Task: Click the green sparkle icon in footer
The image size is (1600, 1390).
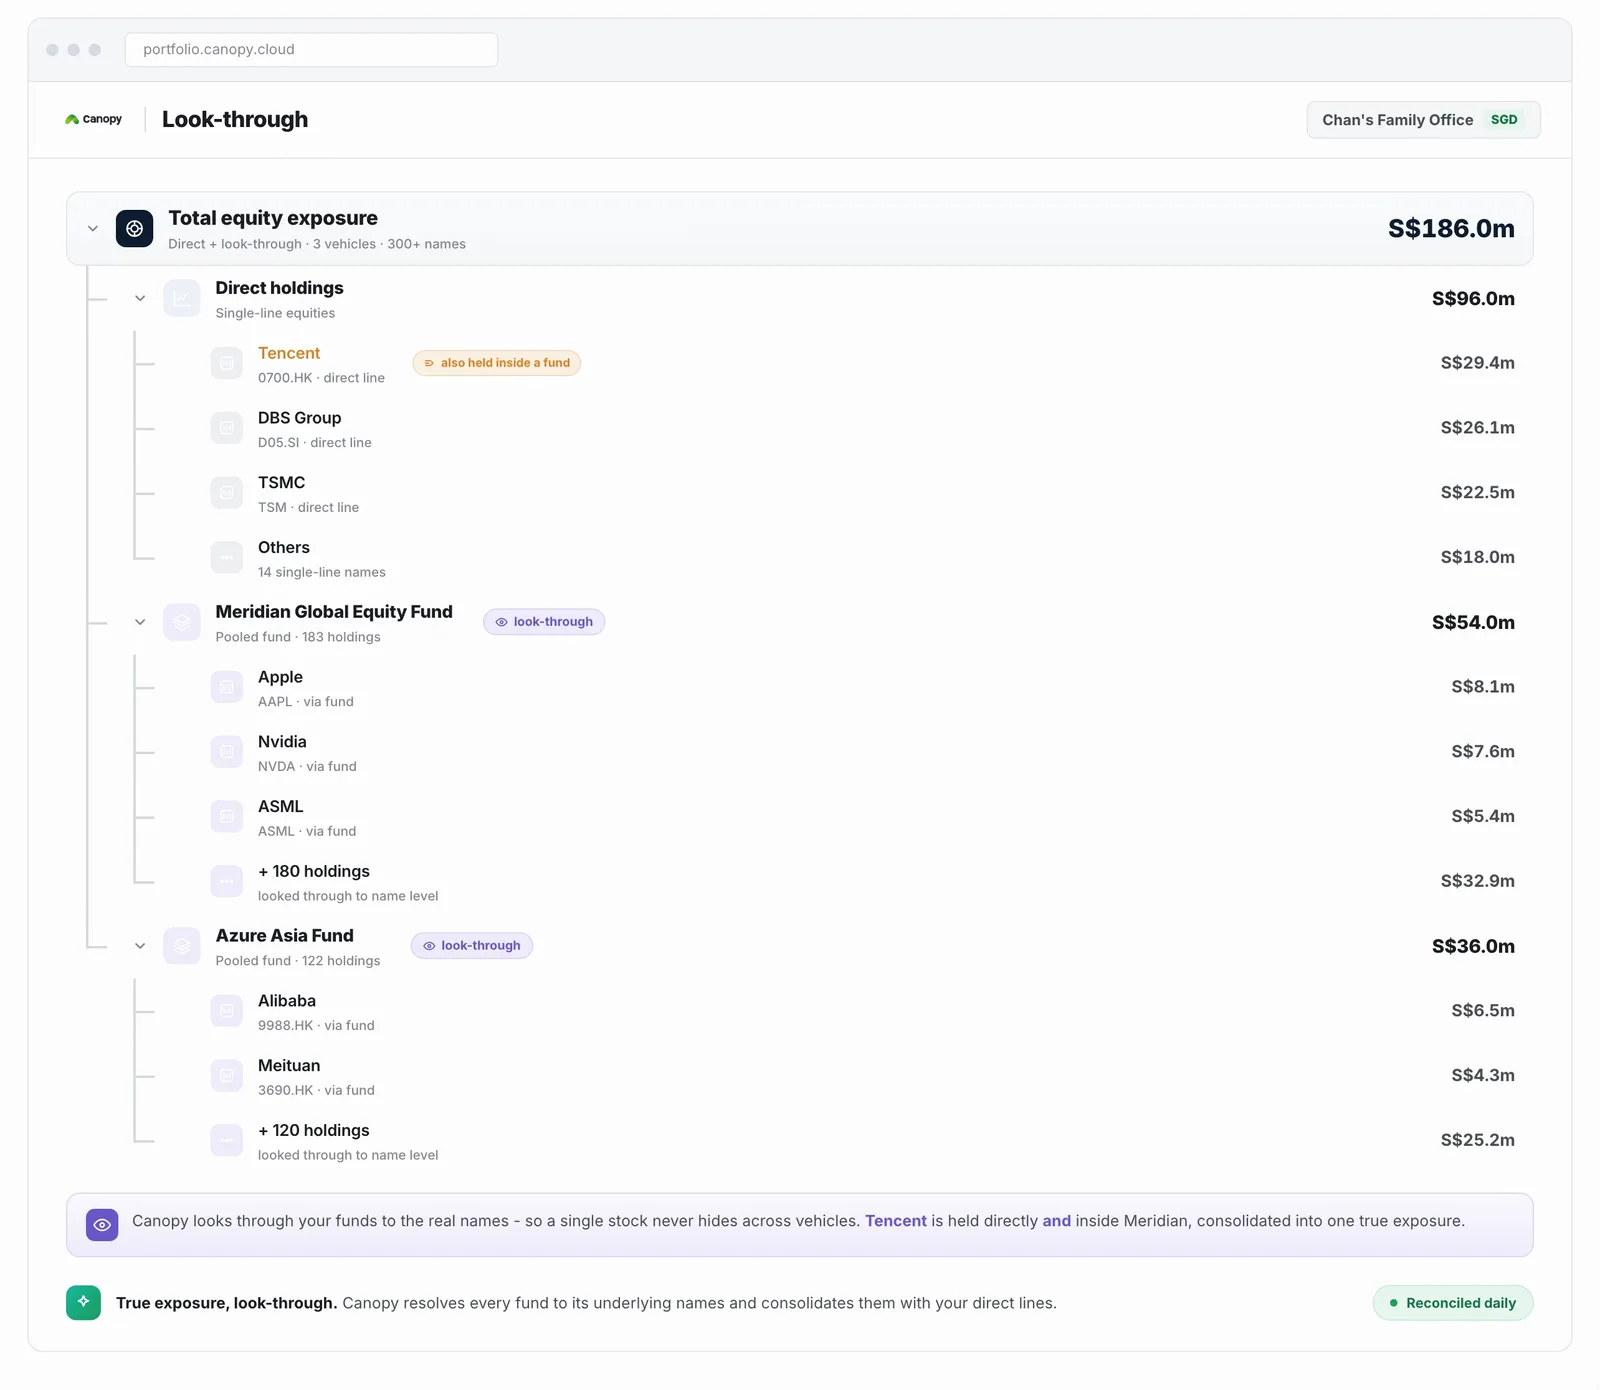Action: [x=84, y=1302]
